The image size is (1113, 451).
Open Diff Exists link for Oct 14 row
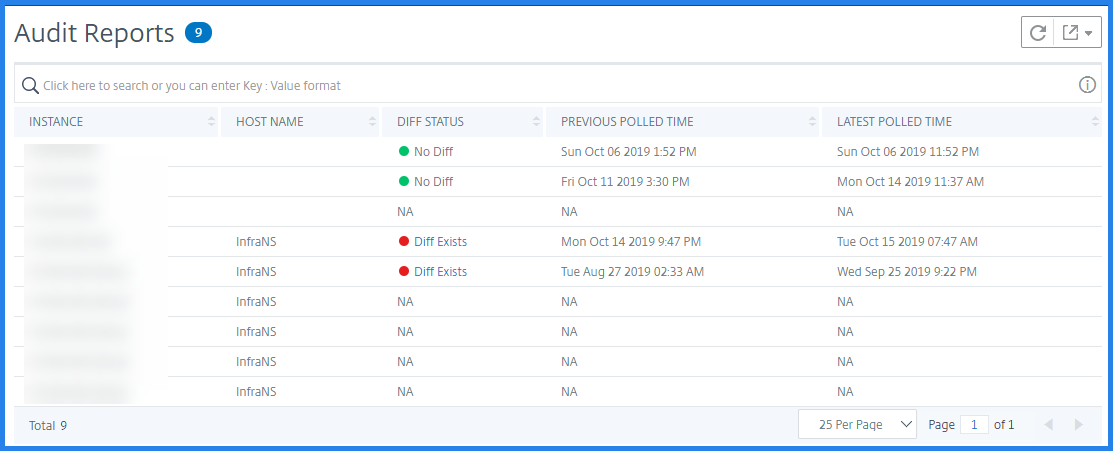pos(440,241)
